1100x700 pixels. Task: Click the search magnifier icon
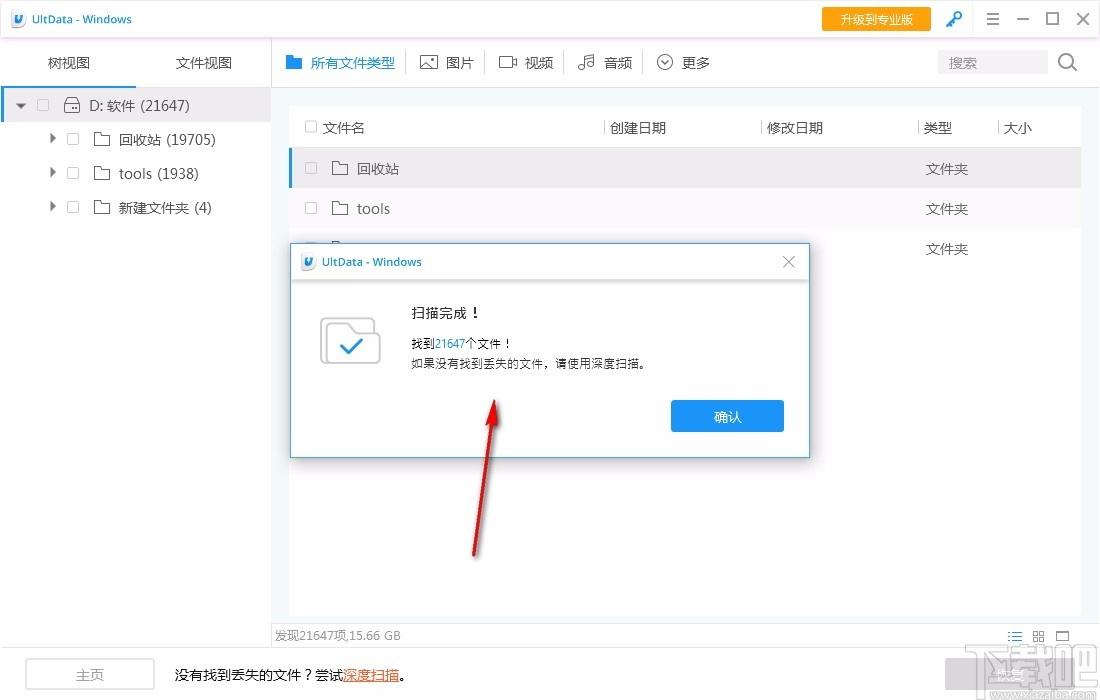pos(1067,62)
